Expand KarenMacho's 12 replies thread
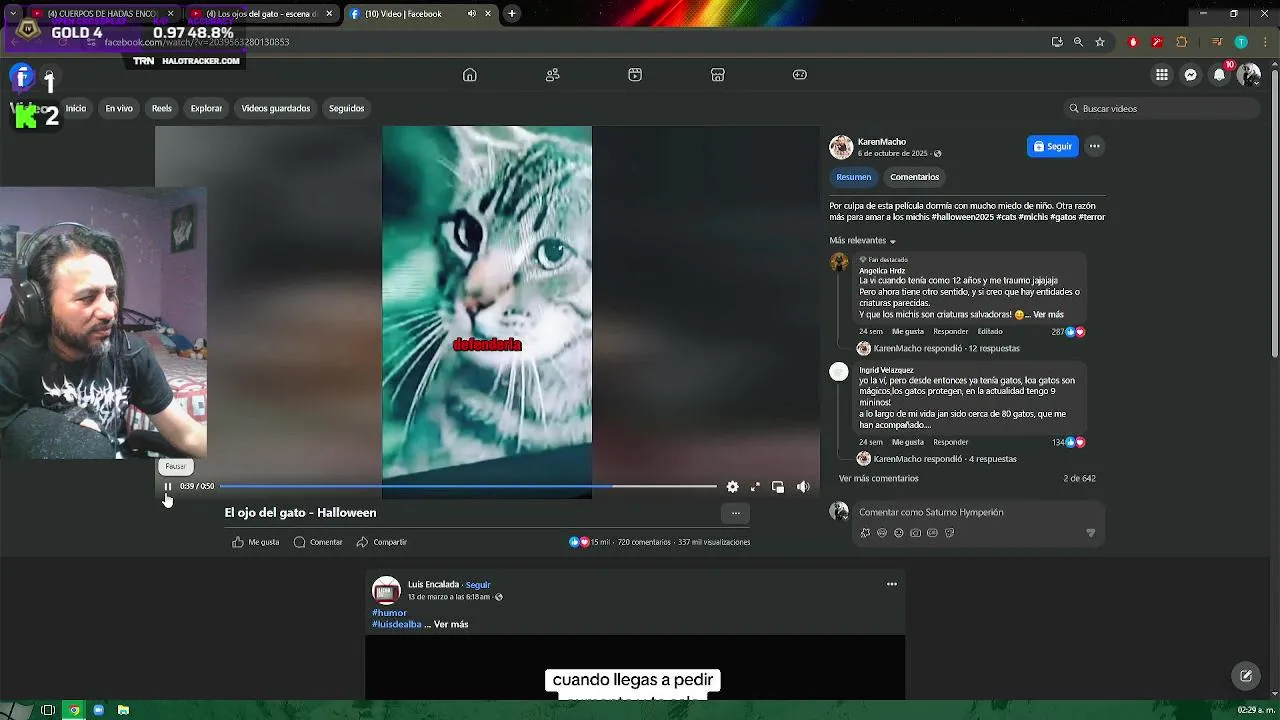Image resolution: width=1280 pixels, height=720 pixels. (x=947, y=349)
